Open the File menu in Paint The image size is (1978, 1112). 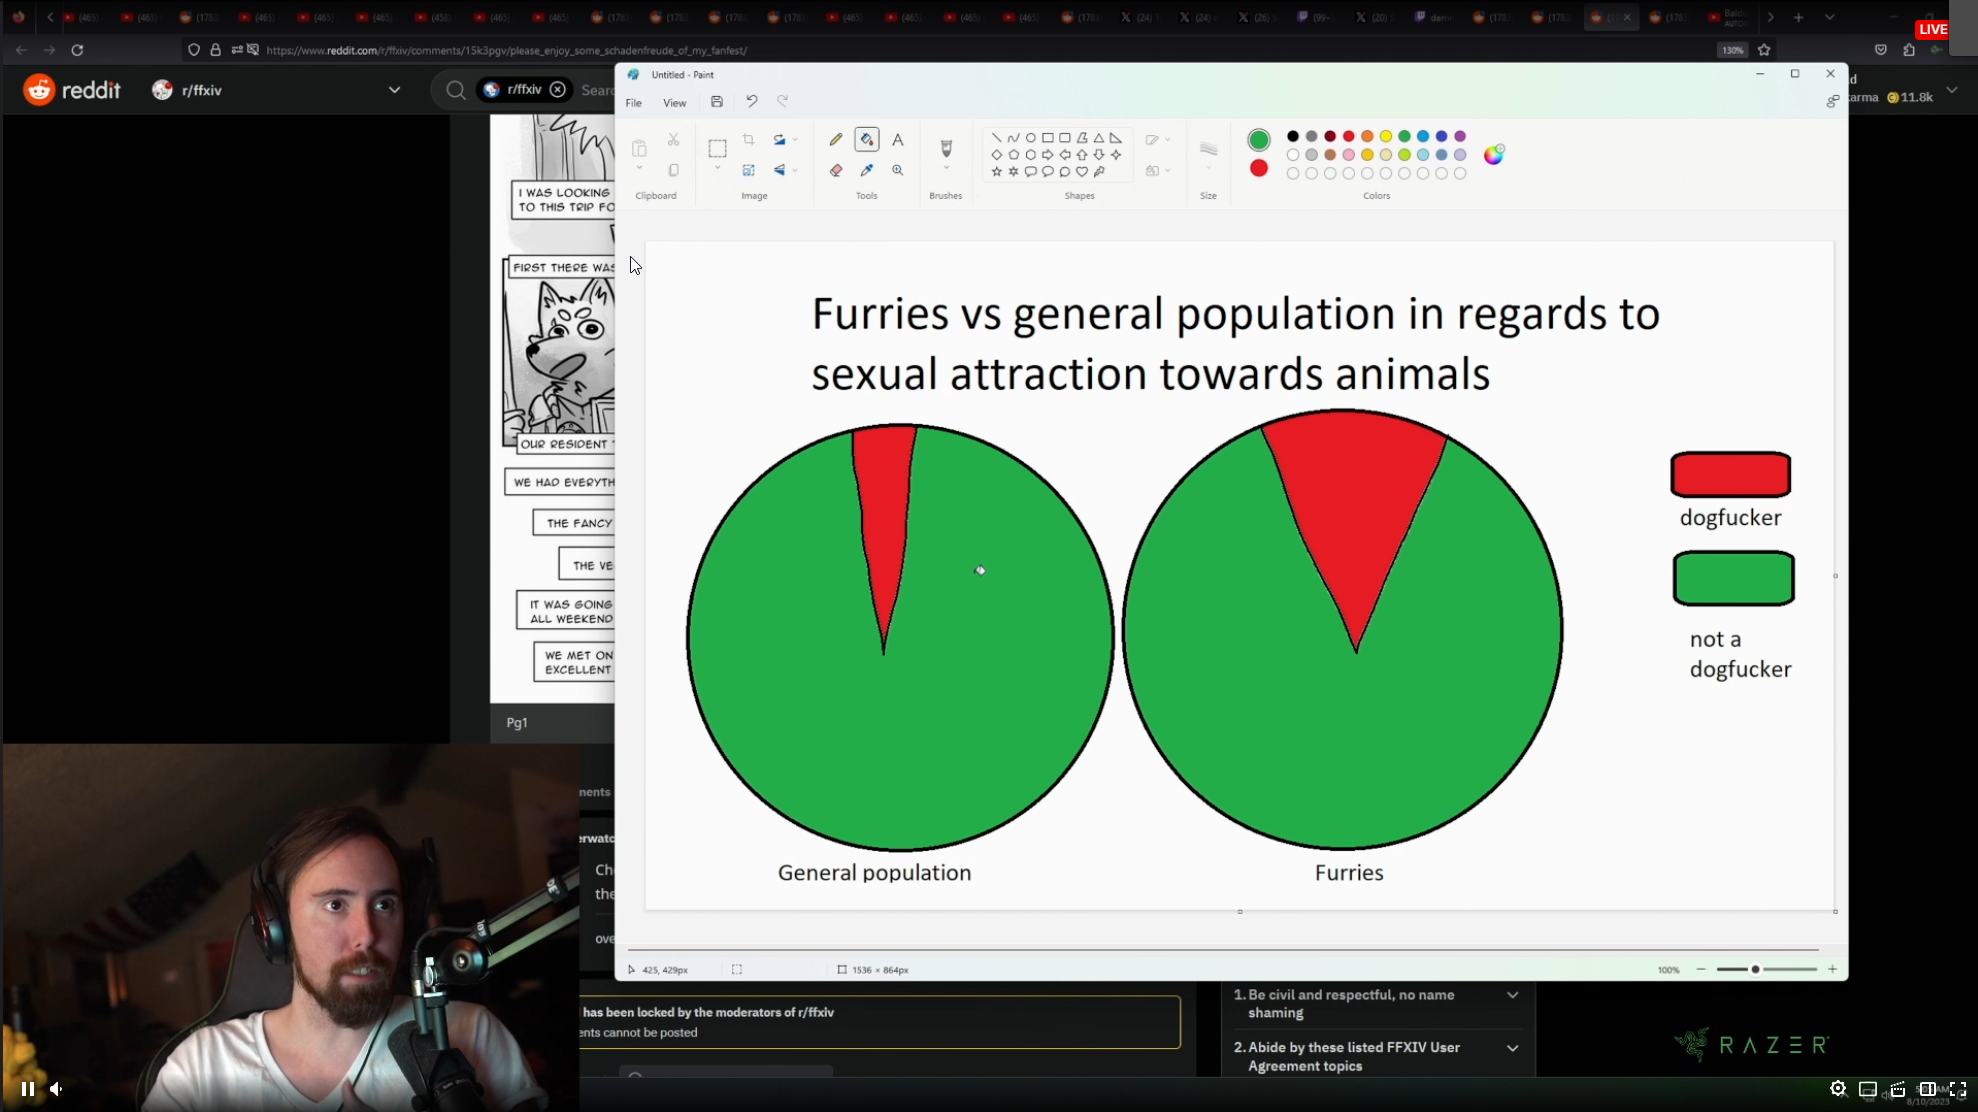(634, 103)
